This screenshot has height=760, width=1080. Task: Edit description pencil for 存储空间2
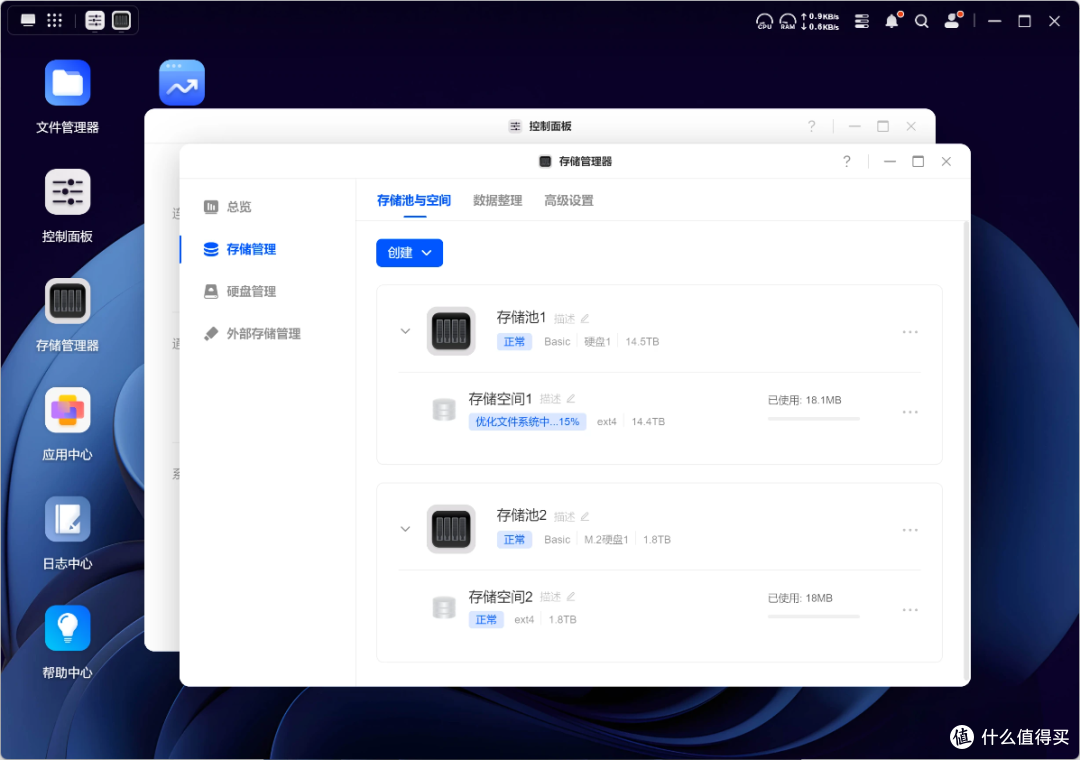[x=571, y=596]
